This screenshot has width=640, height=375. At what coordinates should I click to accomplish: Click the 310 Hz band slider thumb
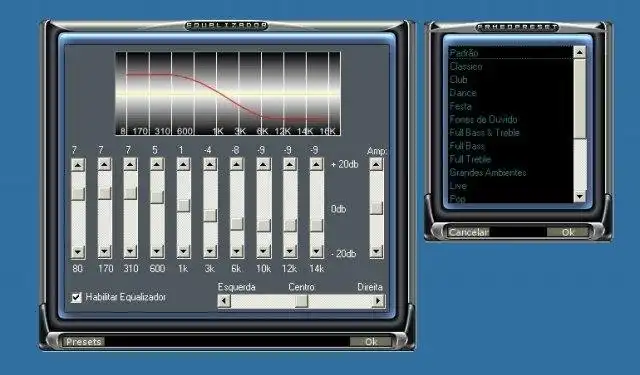pyautogui.click(x=130, y=193)
